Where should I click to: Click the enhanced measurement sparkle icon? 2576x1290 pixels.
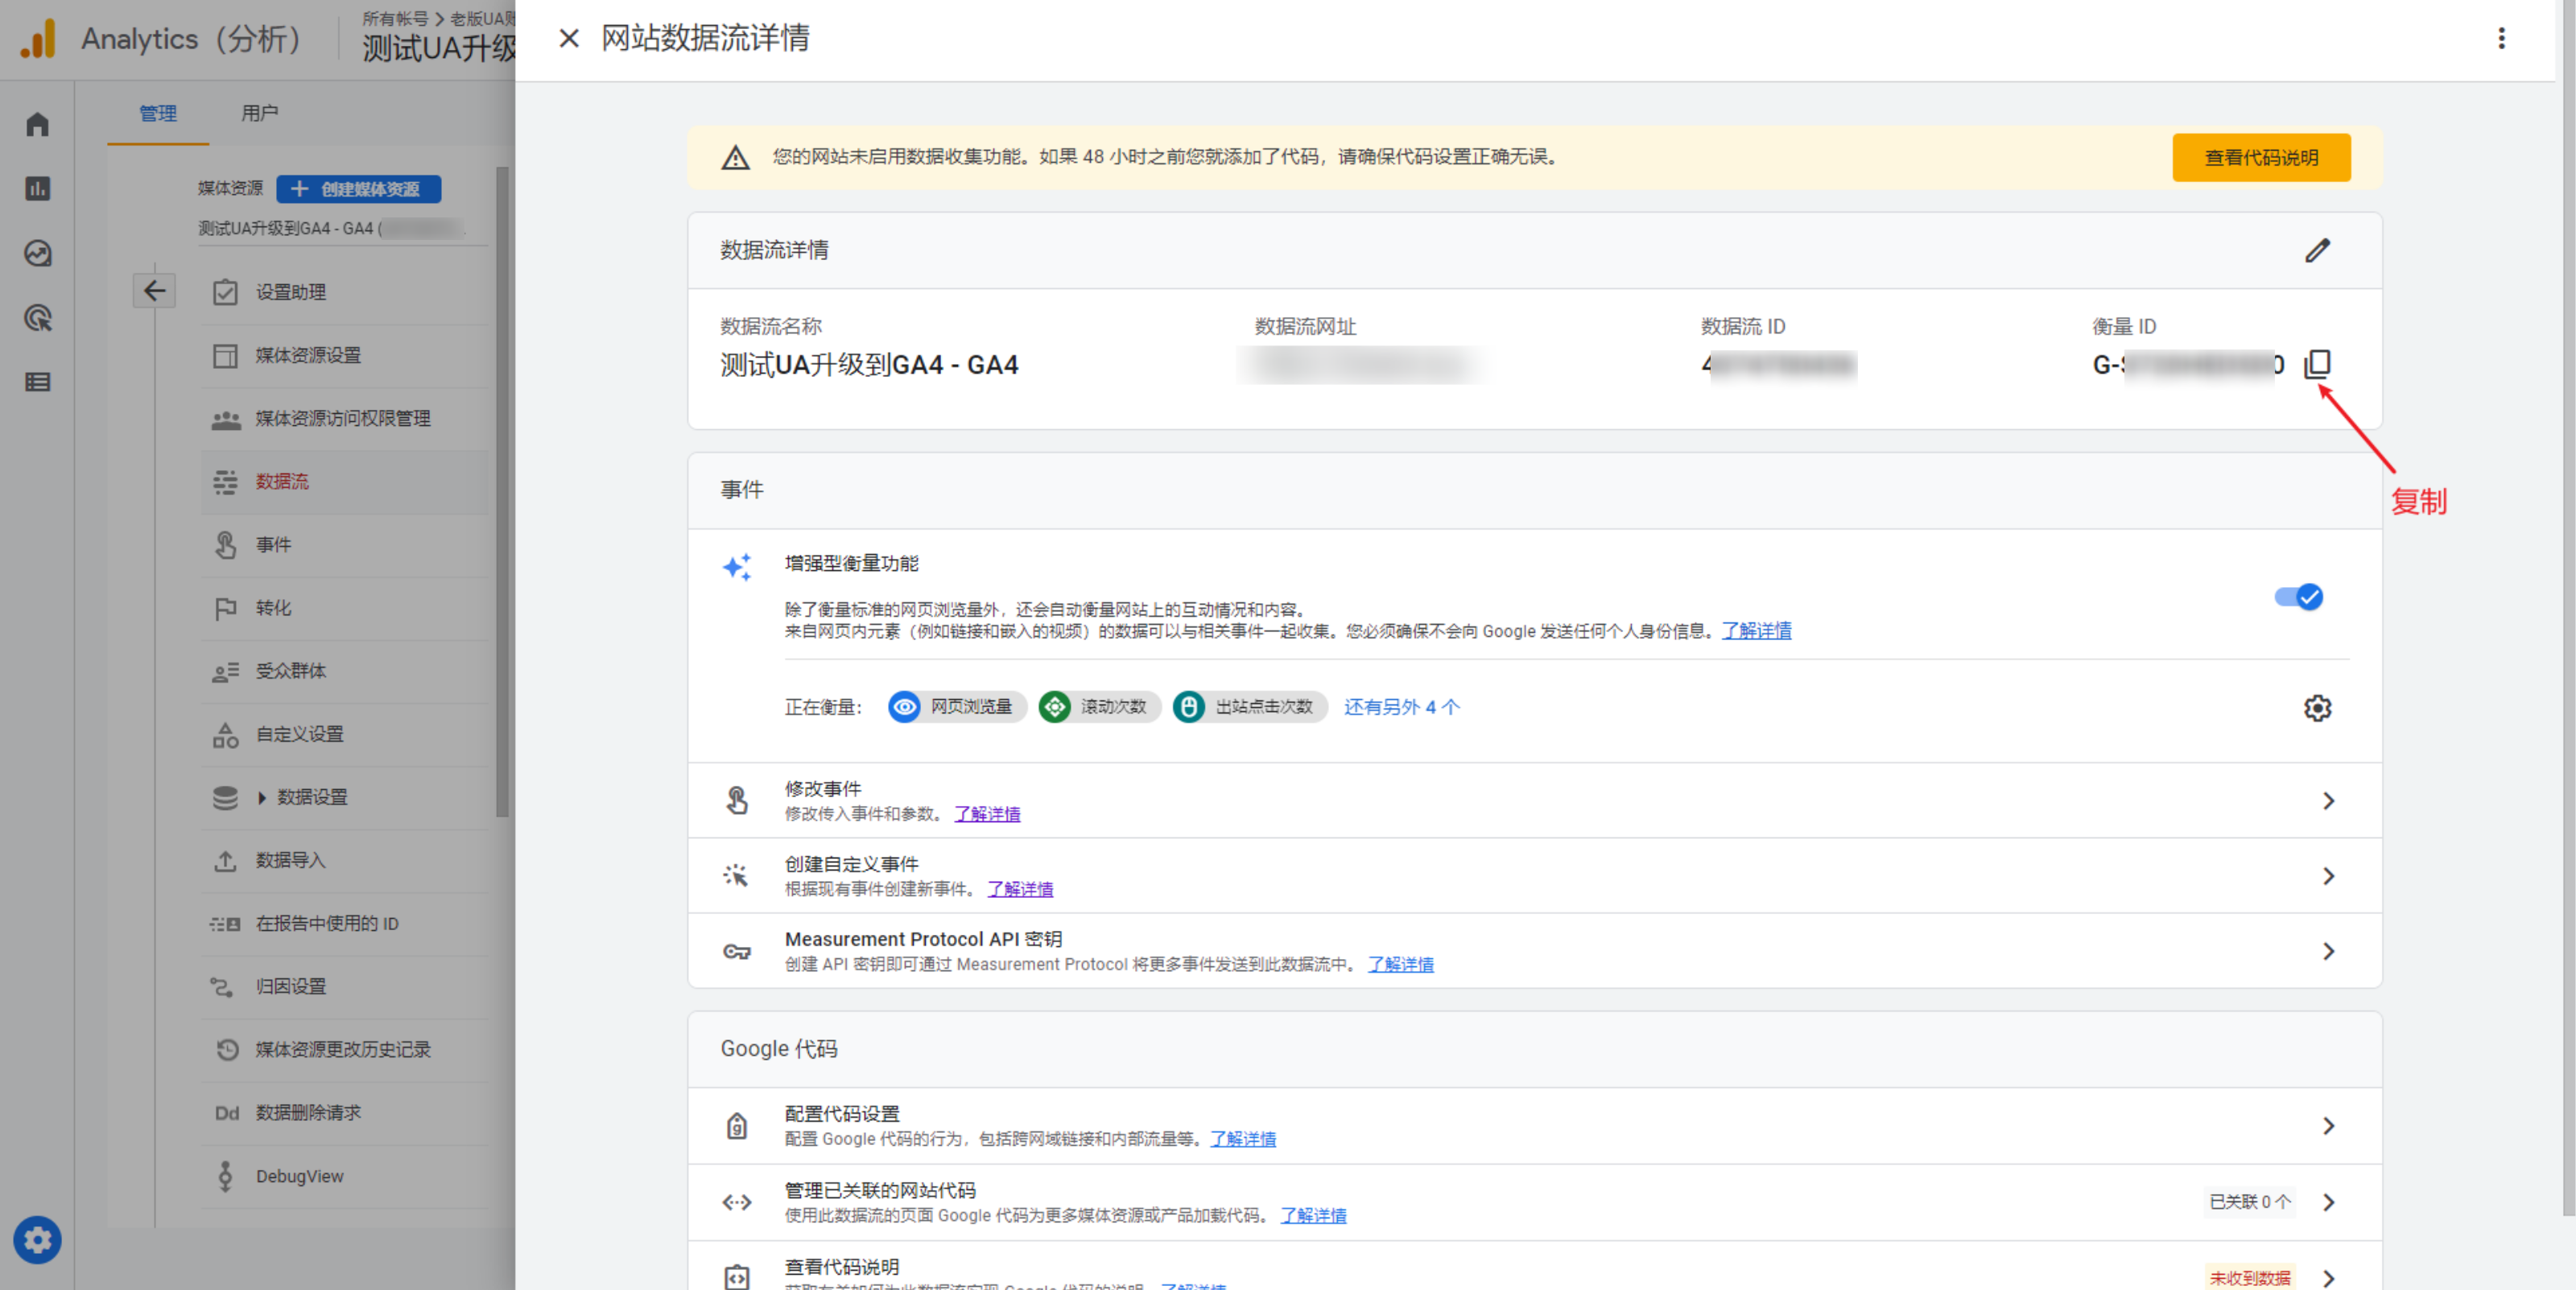737,567
